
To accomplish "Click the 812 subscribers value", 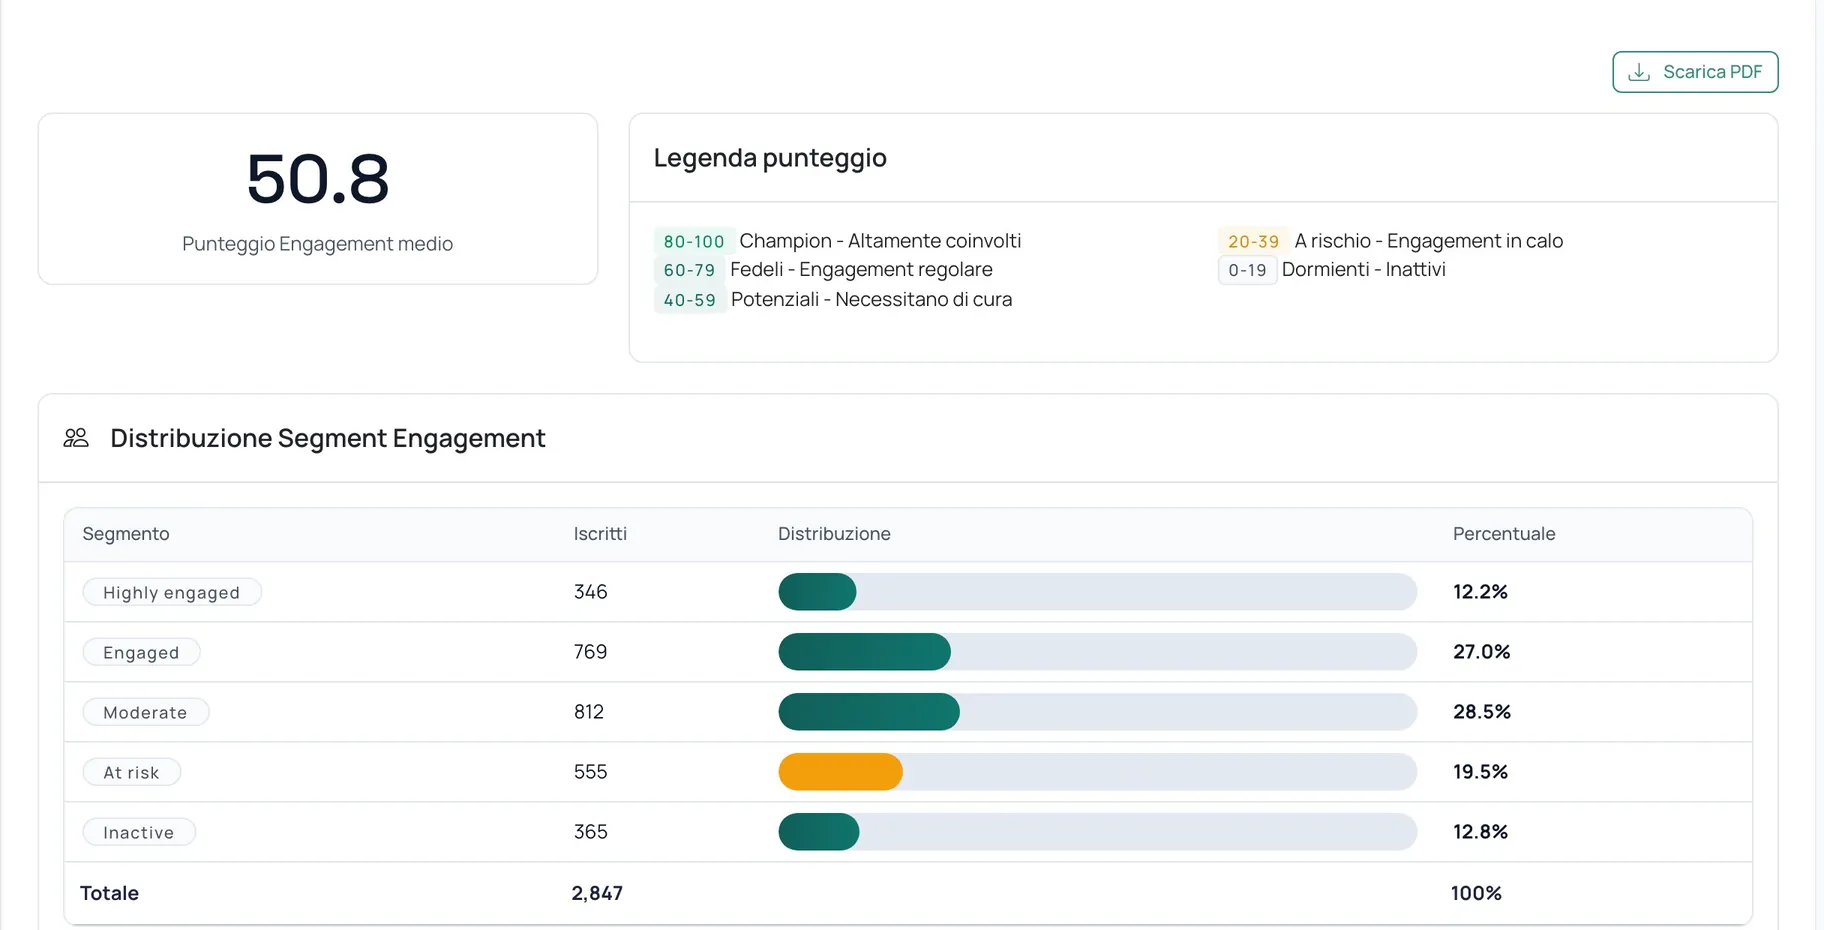I will click(589, 712).
